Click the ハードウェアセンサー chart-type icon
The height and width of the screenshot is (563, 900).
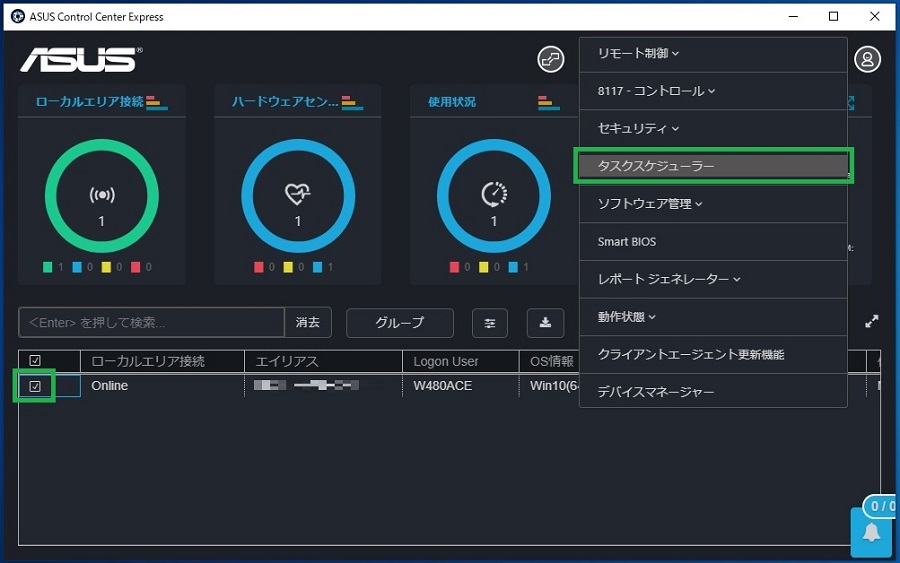(352, 102)
